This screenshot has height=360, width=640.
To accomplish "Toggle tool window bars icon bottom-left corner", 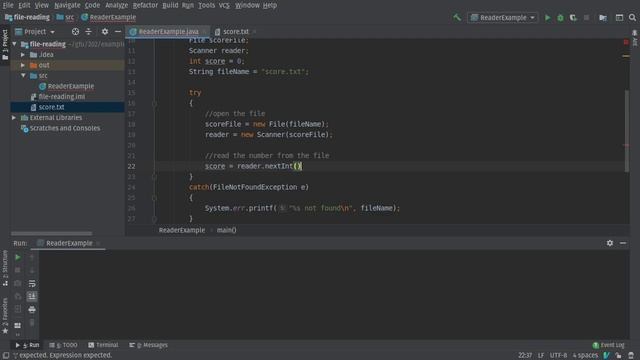I will [x=6, y=356].
